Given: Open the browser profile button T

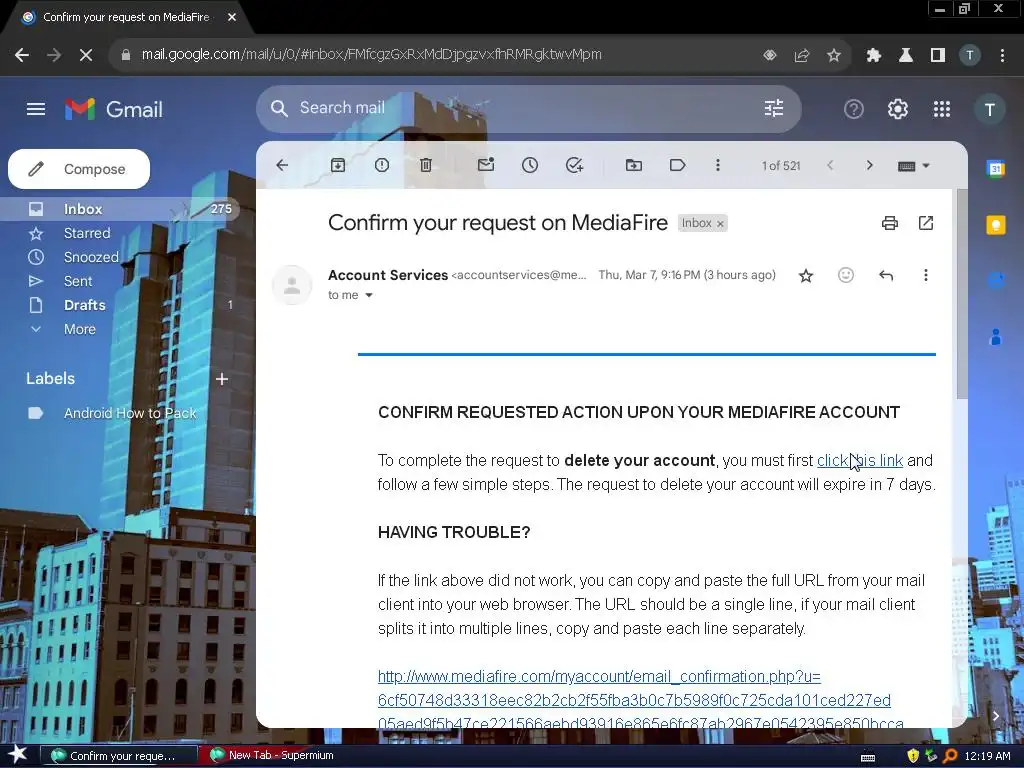Looking at the screenshot, I should click(970, 56).
